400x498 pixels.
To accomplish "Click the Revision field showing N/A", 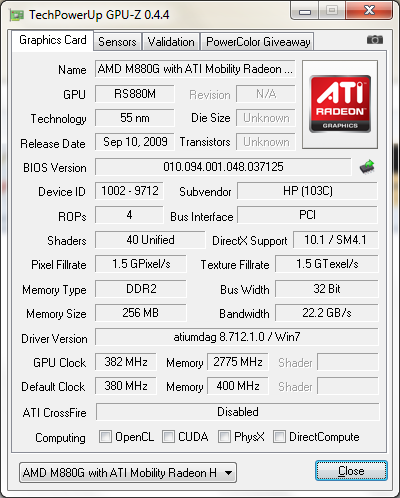I will point(266,94).
